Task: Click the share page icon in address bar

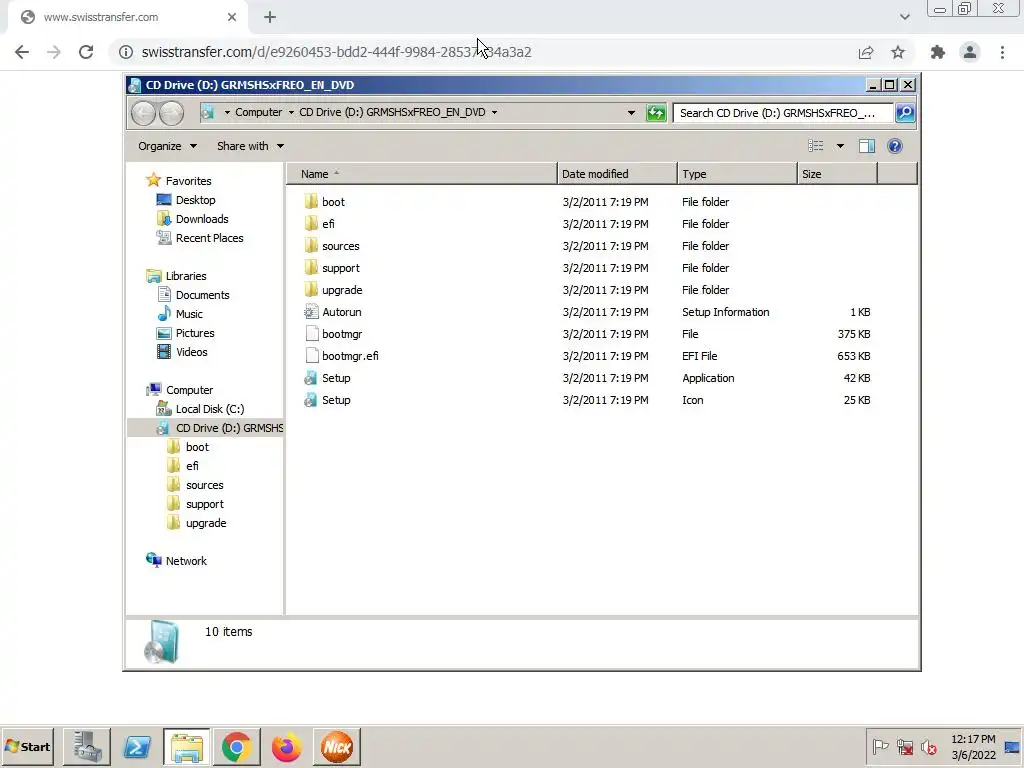Action: tap(866, 52)
